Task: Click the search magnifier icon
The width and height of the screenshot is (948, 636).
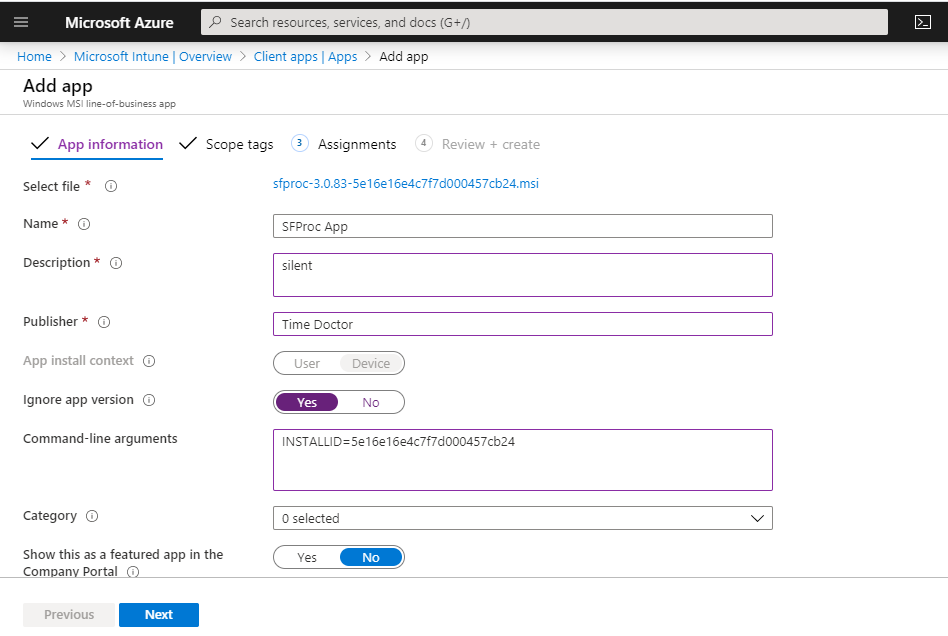Action: (x=215, y=22)
